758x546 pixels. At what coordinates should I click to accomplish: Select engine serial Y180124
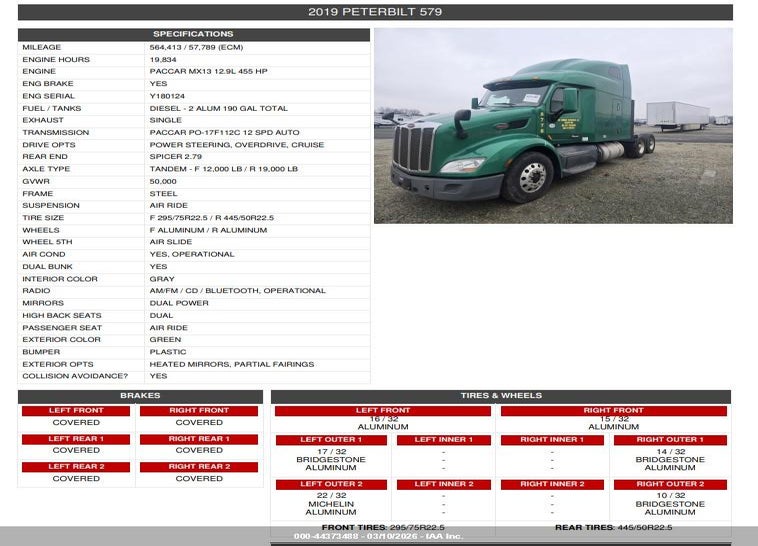click(167, 96)
